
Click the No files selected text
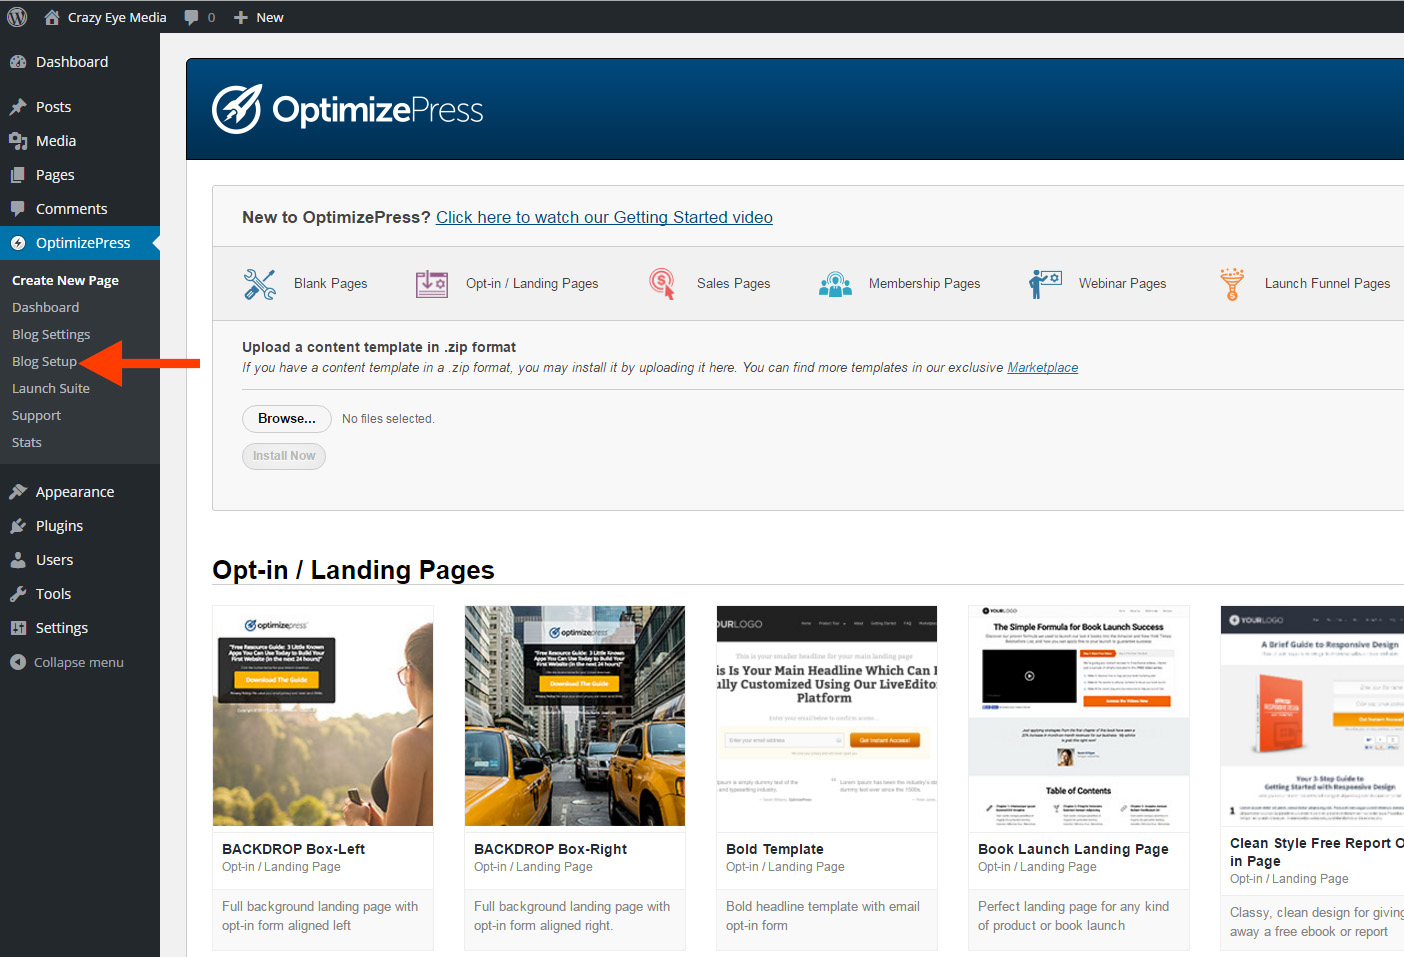[x=388, y=419]
